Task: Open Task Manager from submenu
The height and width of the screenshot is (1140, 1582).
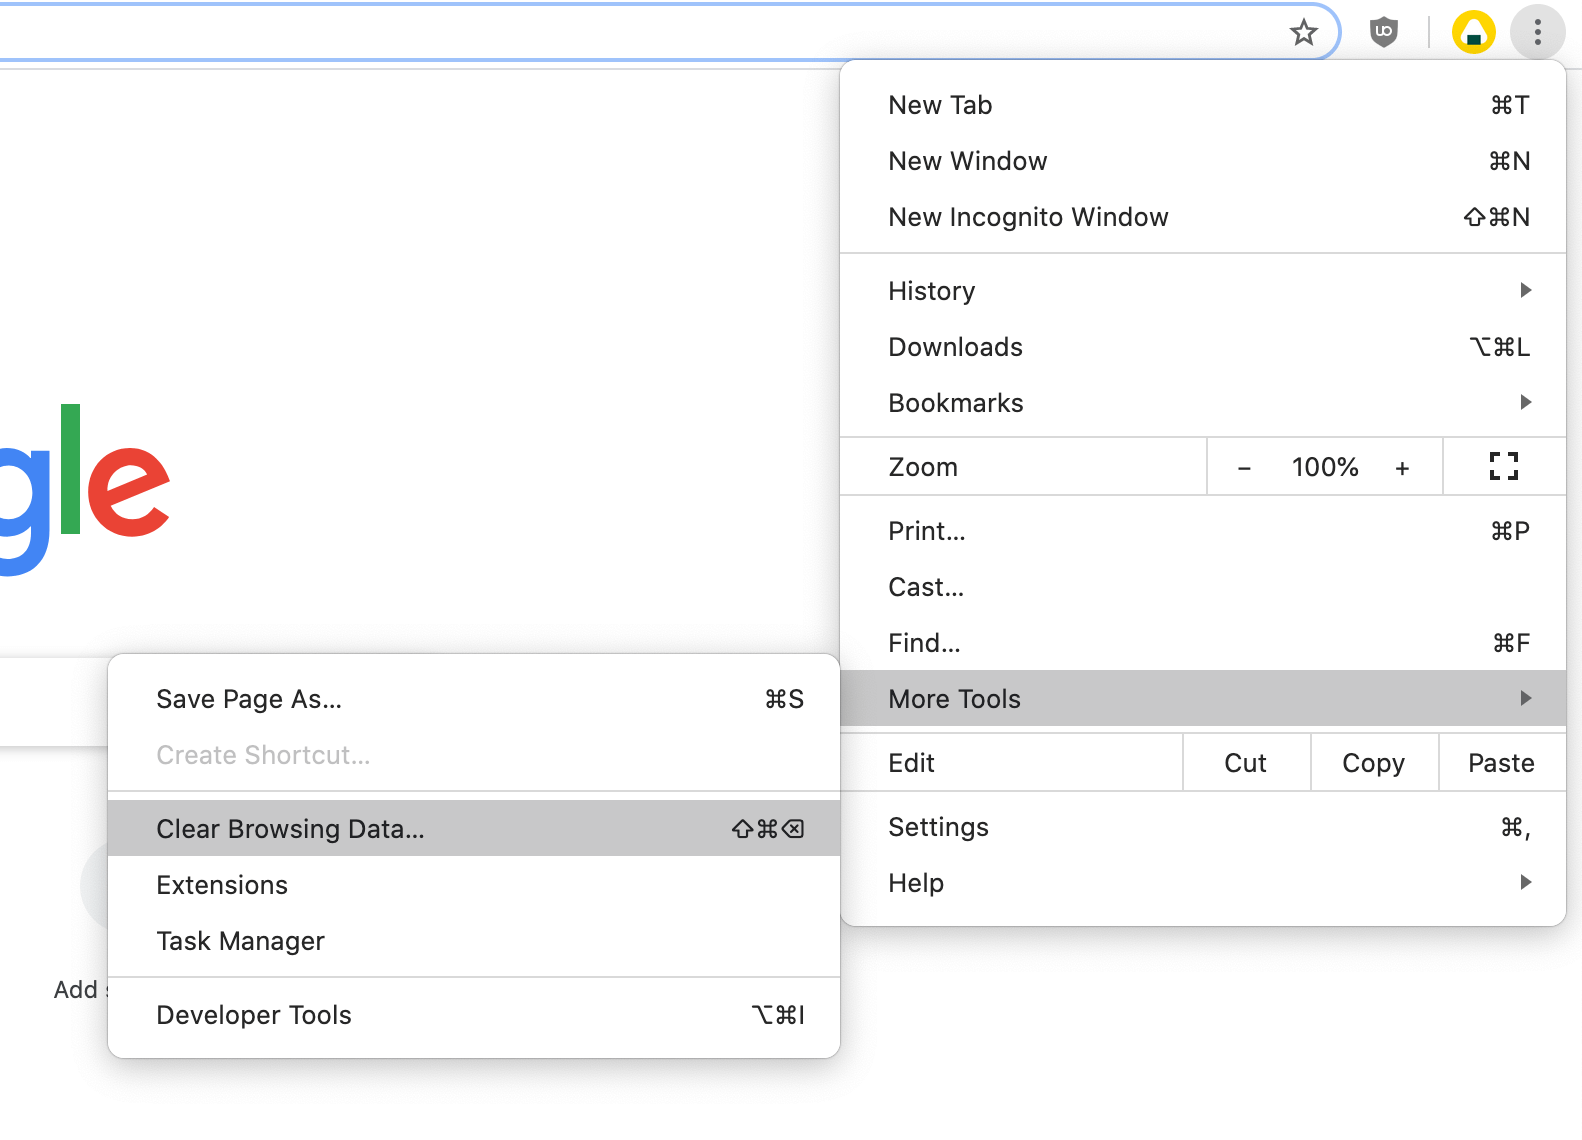Action: [474, 941]
